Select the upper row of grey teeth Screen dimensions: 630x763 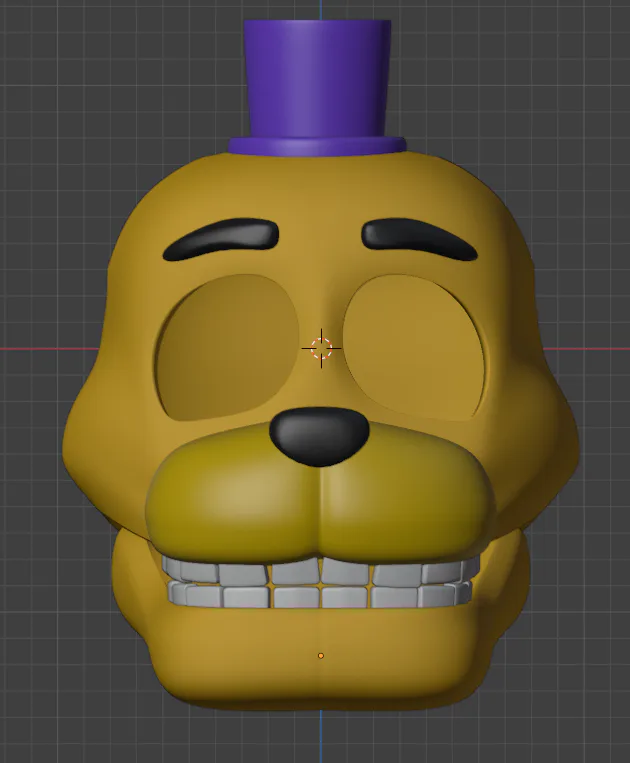pyautogui.click(x=320, y=570)
